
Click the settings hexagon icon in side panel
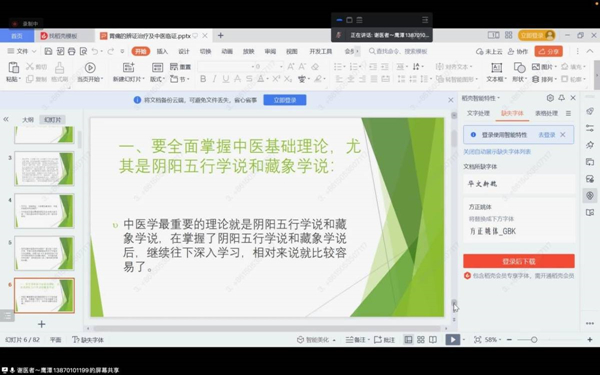tap(550, 98)
